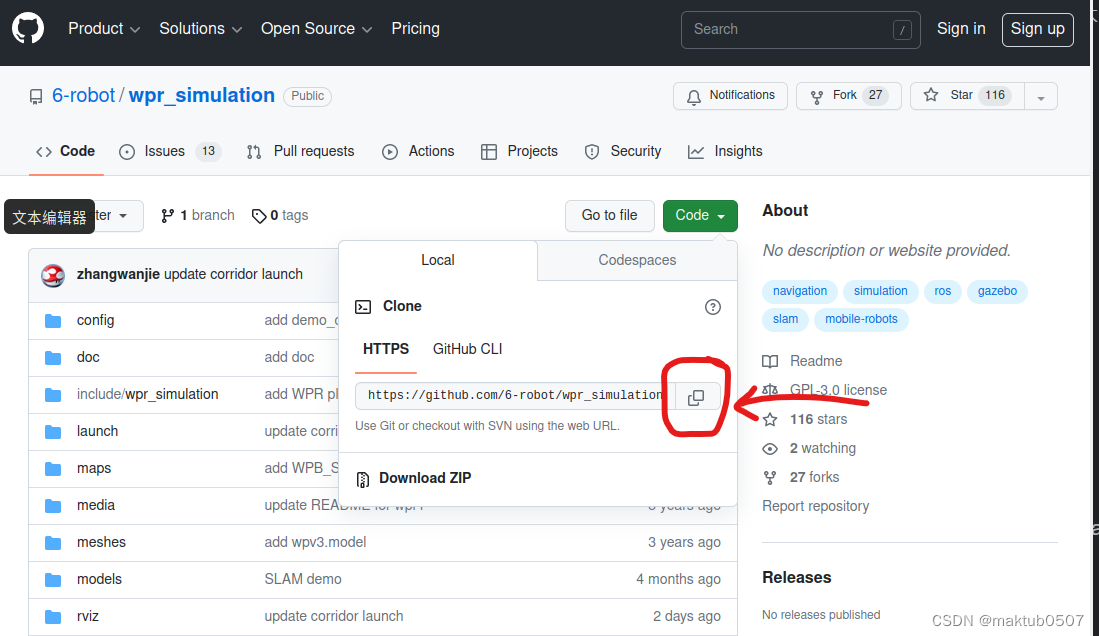Click the GitHub Octocat logo
Image resolution: width=1099 pixels, height=636 pixels.
[x=28, y=29]
